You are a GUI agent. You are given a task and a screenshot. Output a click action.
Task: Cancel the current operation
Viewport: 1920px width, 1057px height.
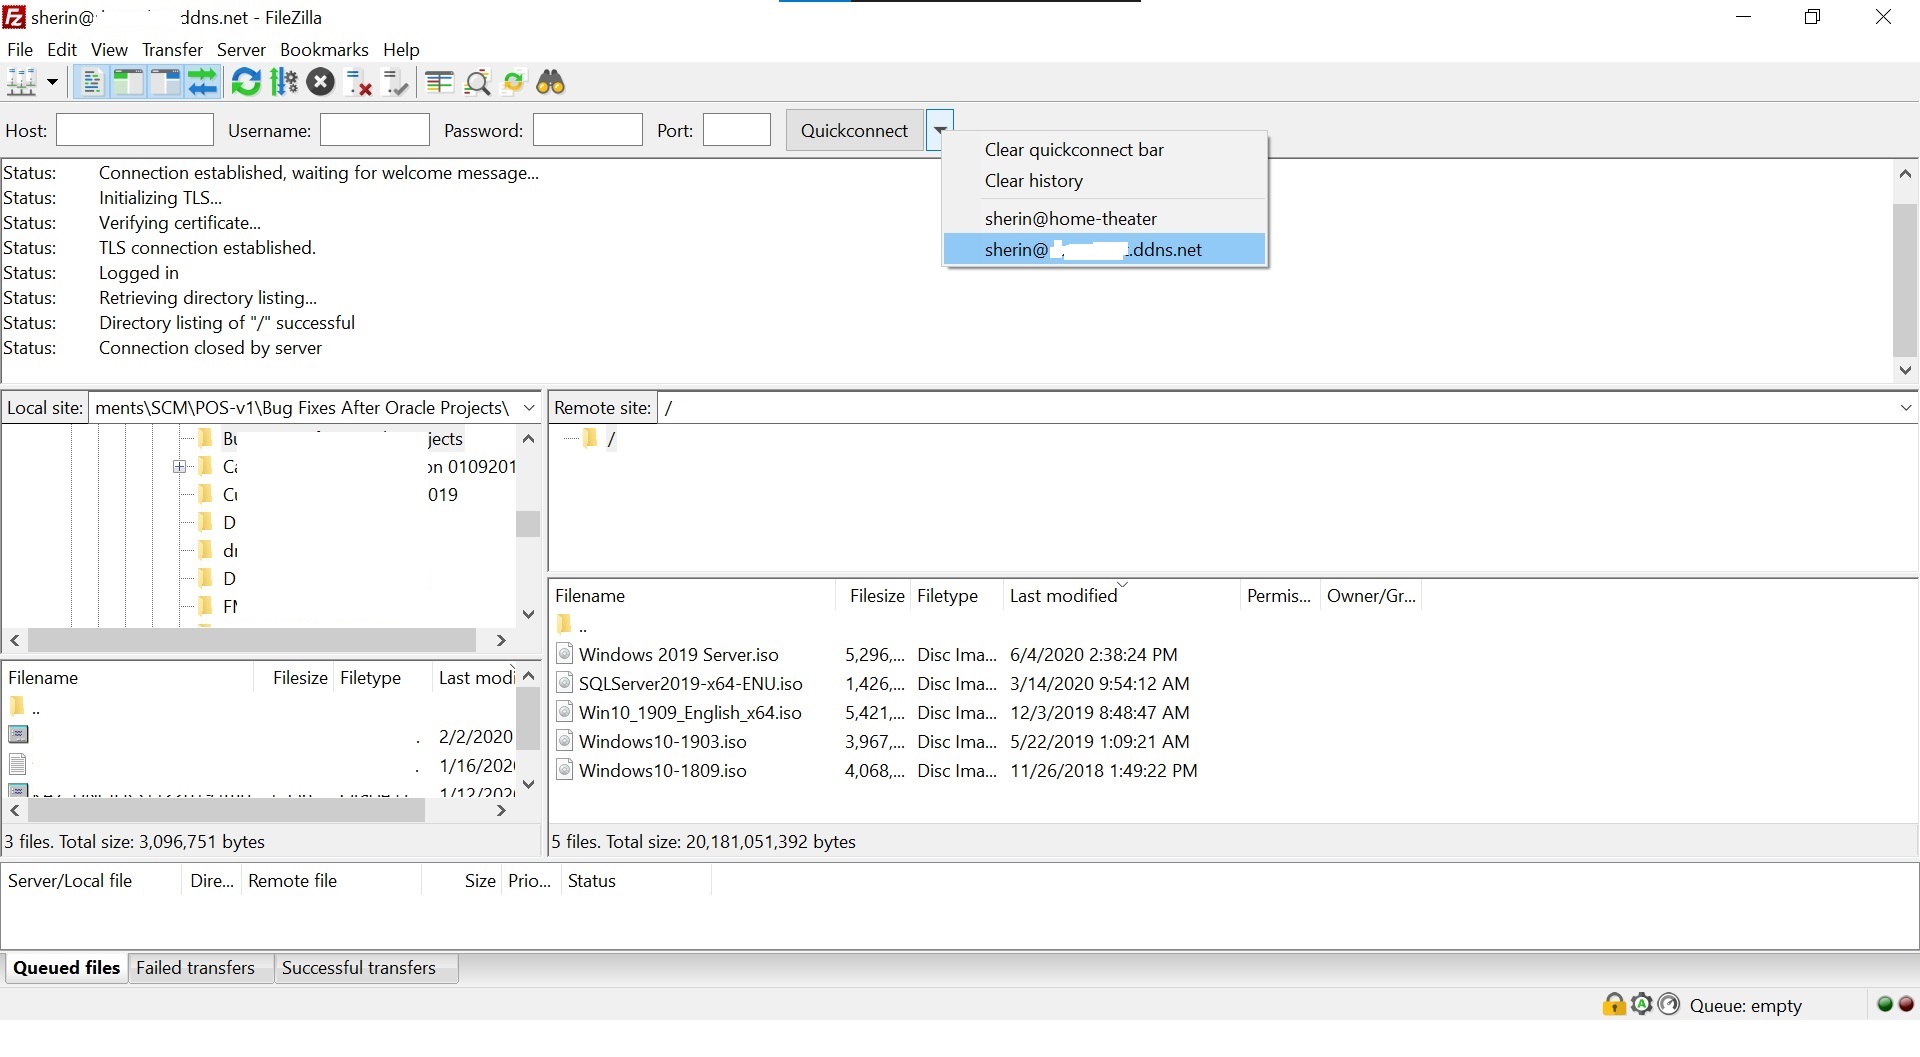[x=321, y=82]
